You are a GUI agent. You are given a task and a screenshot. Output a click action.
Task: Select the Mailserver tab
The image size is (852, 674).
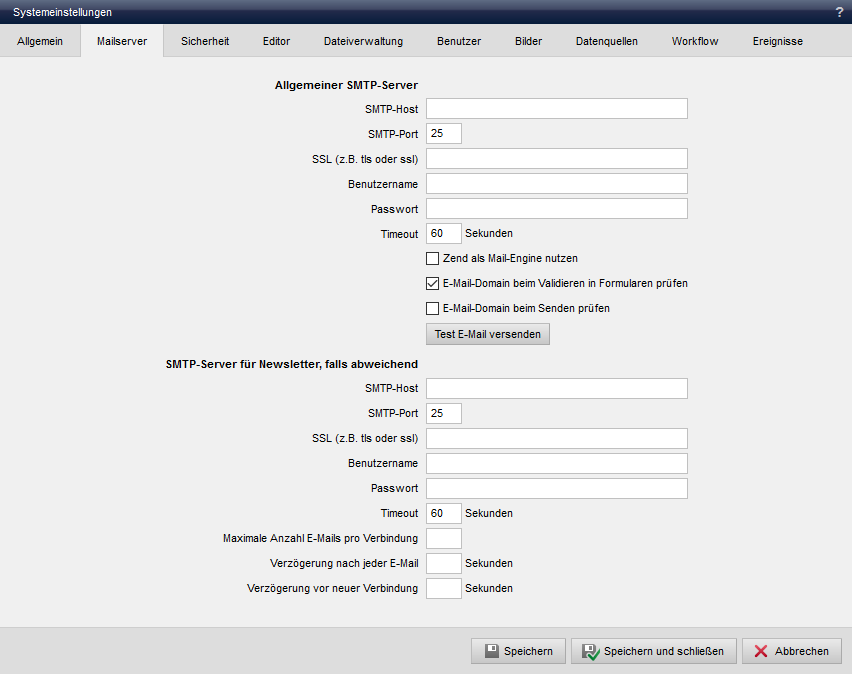point(122,41)
